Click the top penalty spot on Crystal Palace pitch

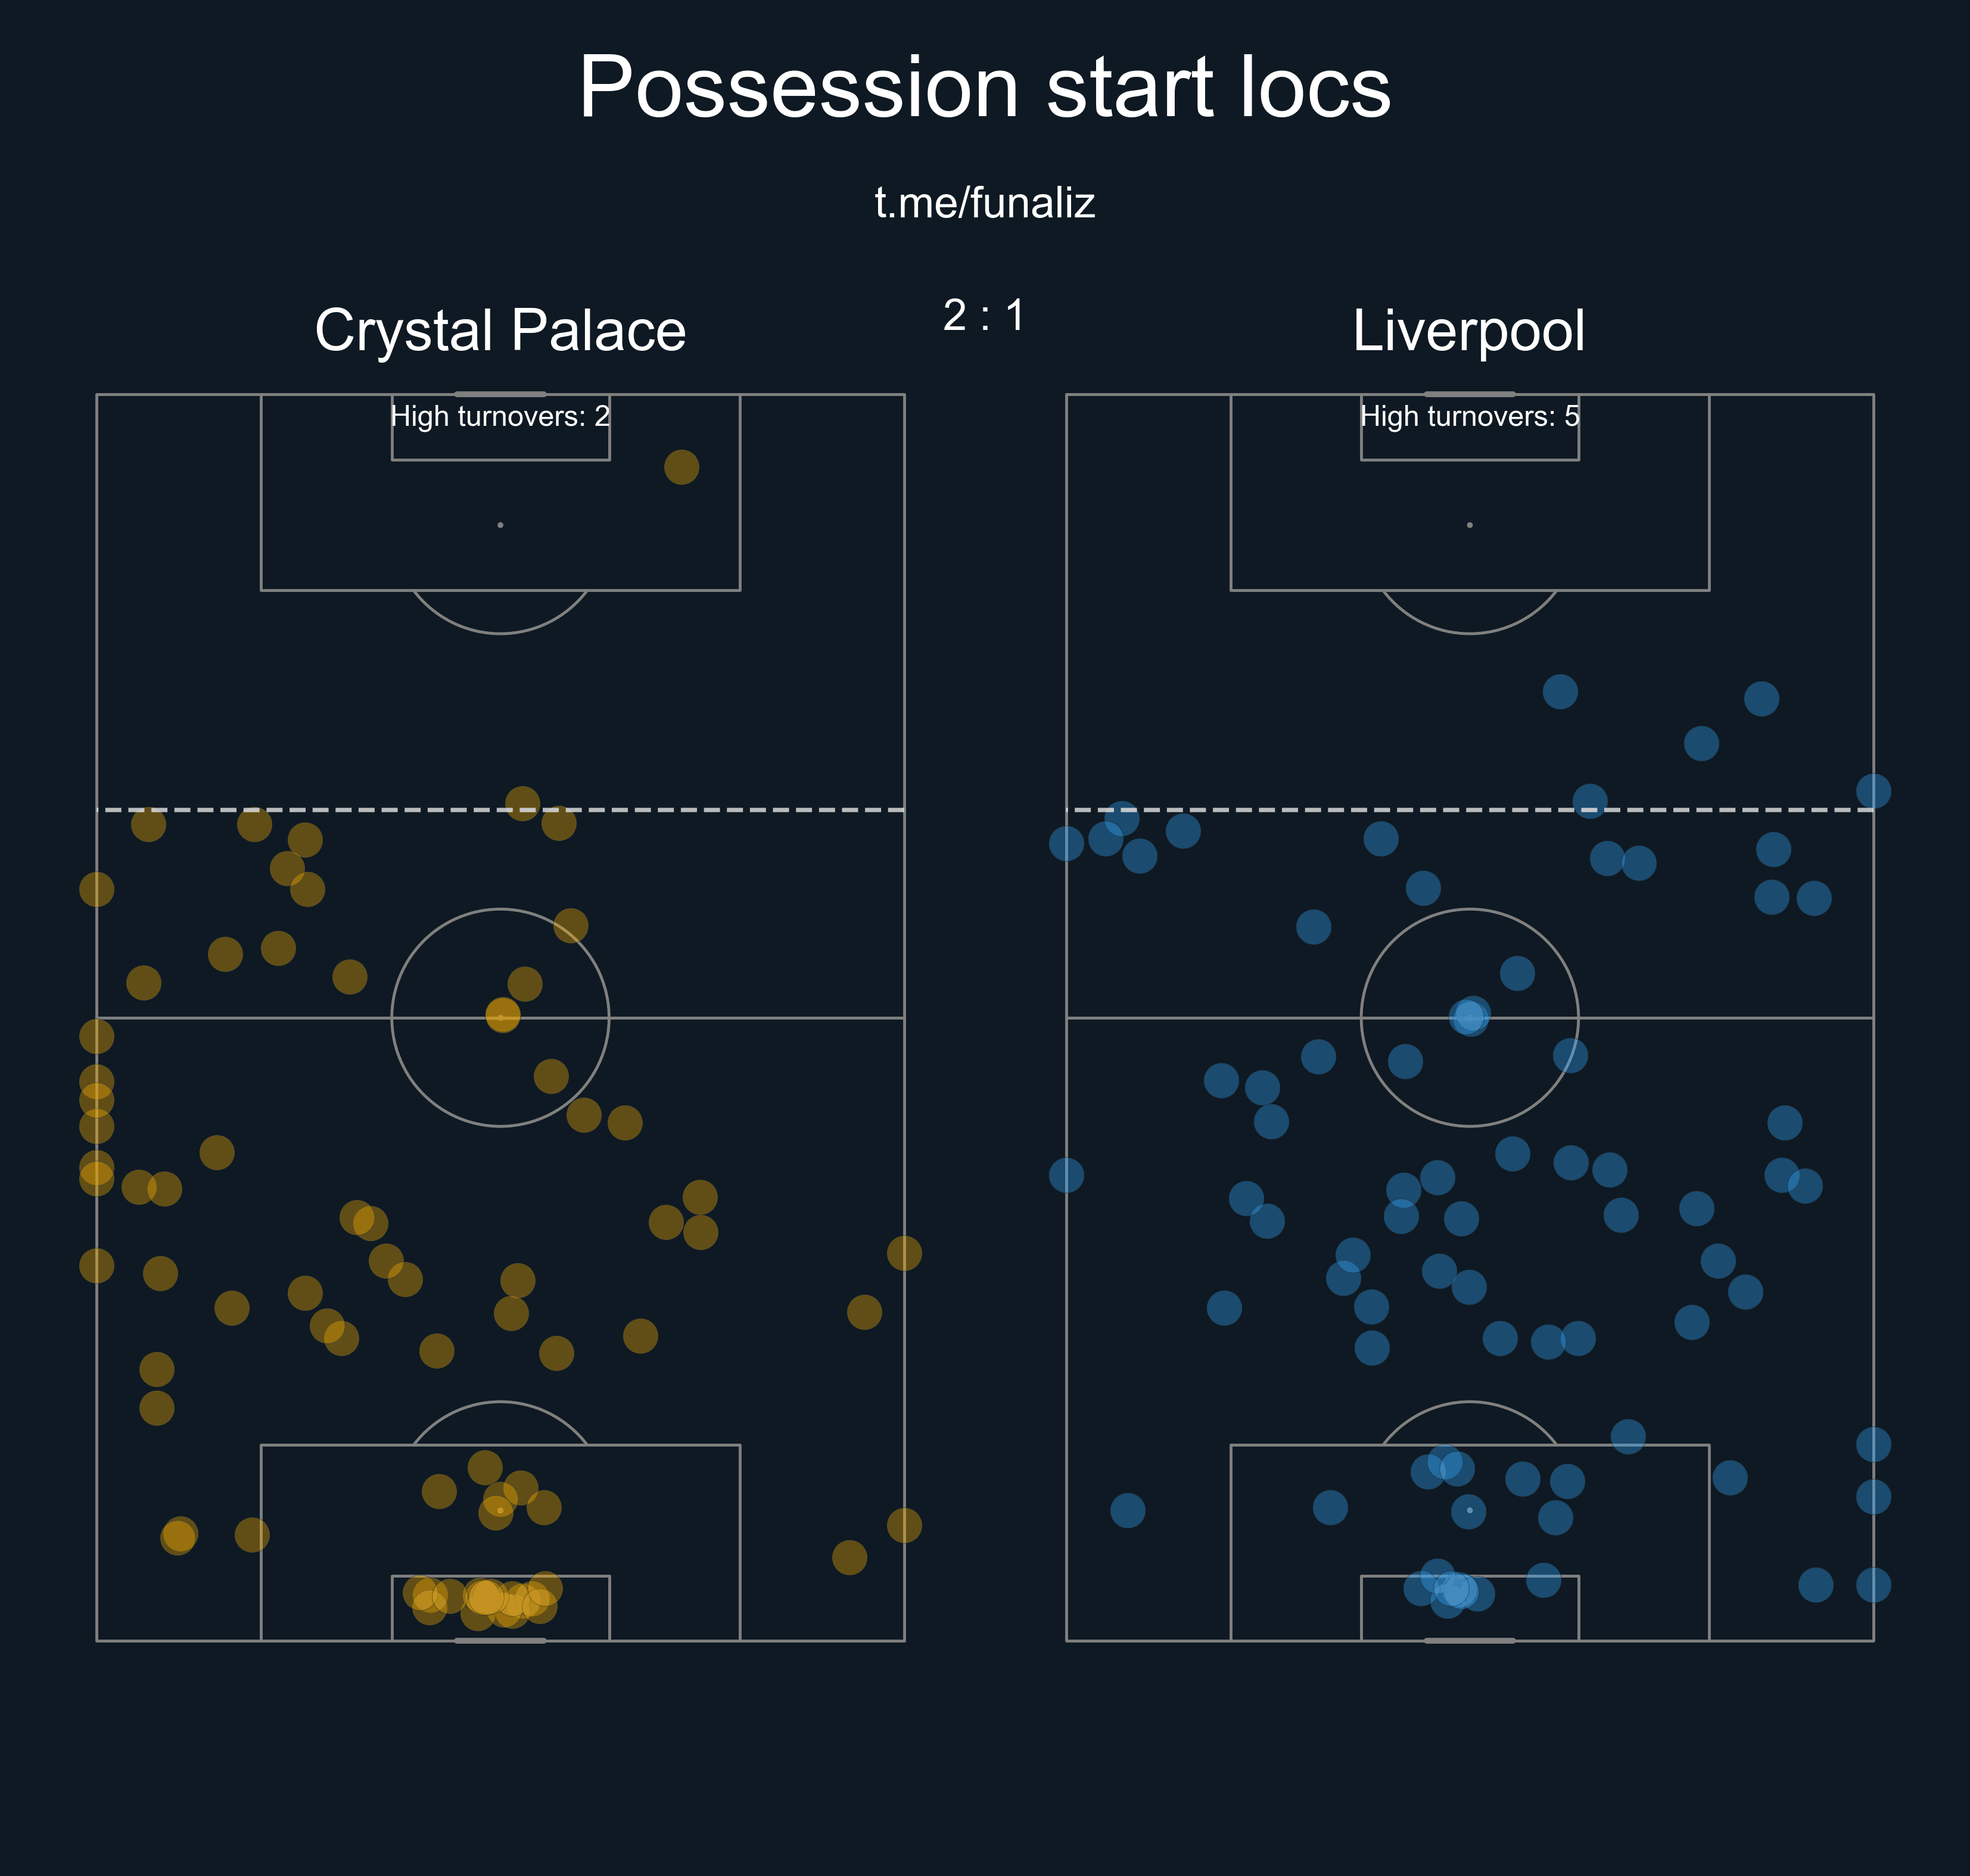(500, 525)
